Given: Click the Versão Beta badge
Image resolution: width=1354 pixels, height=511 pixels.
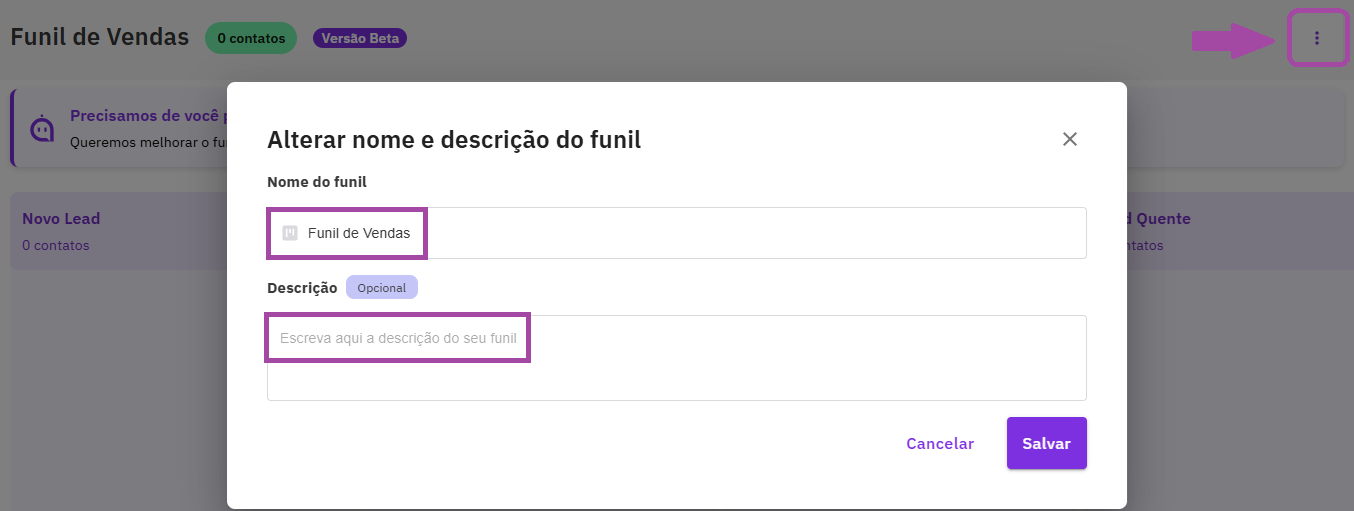Looking at the screenshot, I should pos(360,38).
